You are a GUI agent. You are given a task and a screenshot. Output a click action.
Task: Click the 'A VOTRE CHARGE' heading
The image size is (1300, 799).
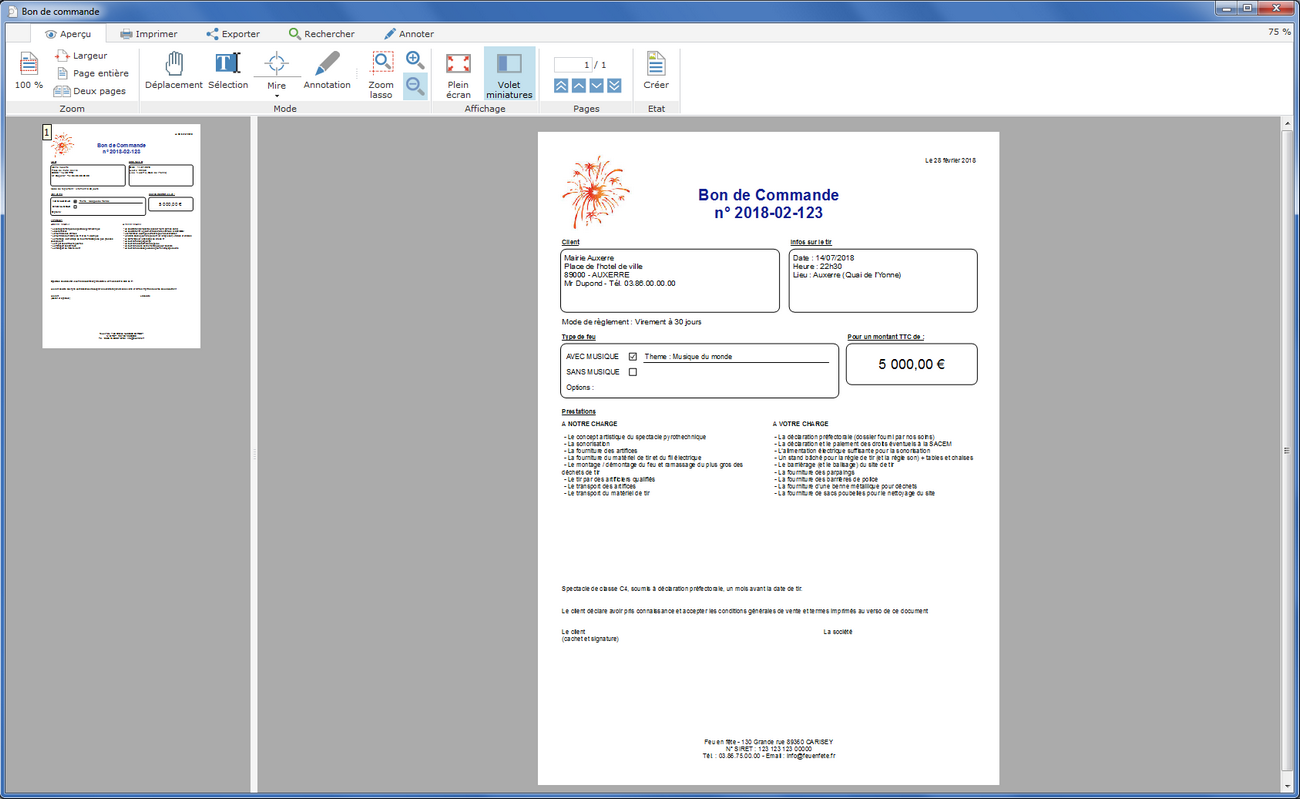point(801,424)
